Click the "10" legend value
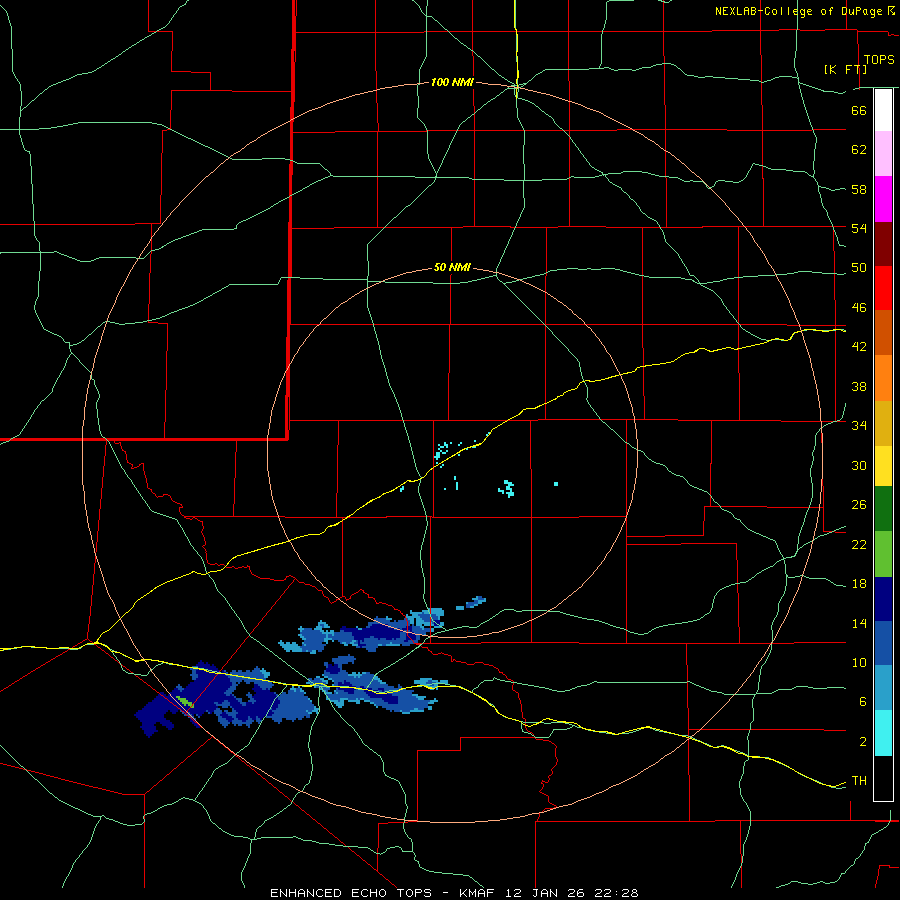The image size is (900, 900). click(859, 663)
